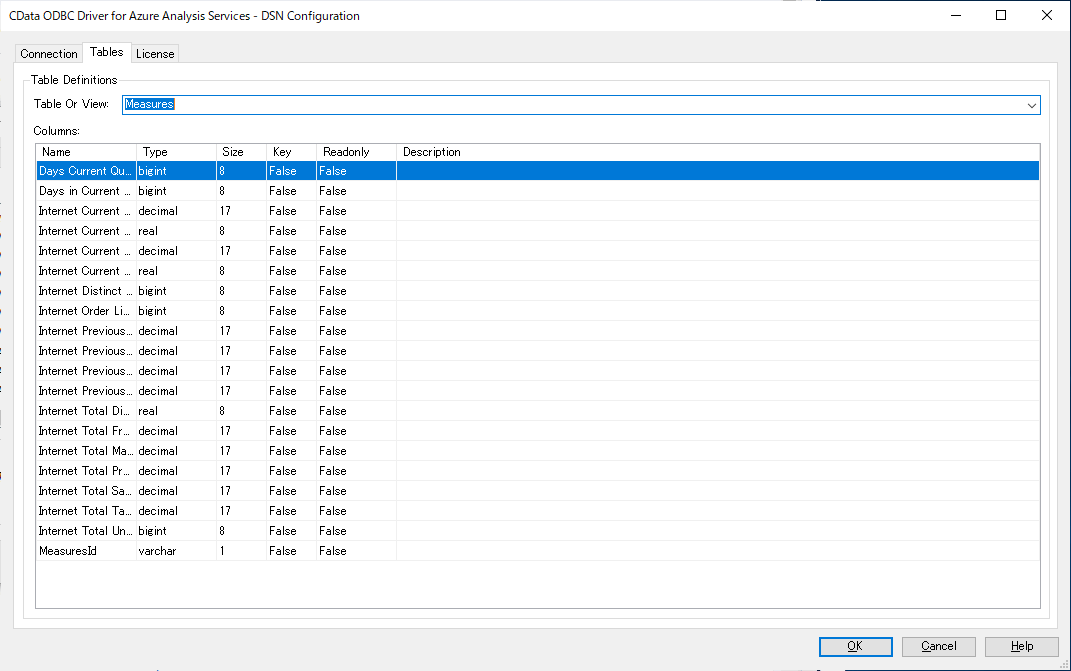Click bigint type in Days in Current row
The height and width of the screenshot is (671, 1071).
click(x=152, y=191)
